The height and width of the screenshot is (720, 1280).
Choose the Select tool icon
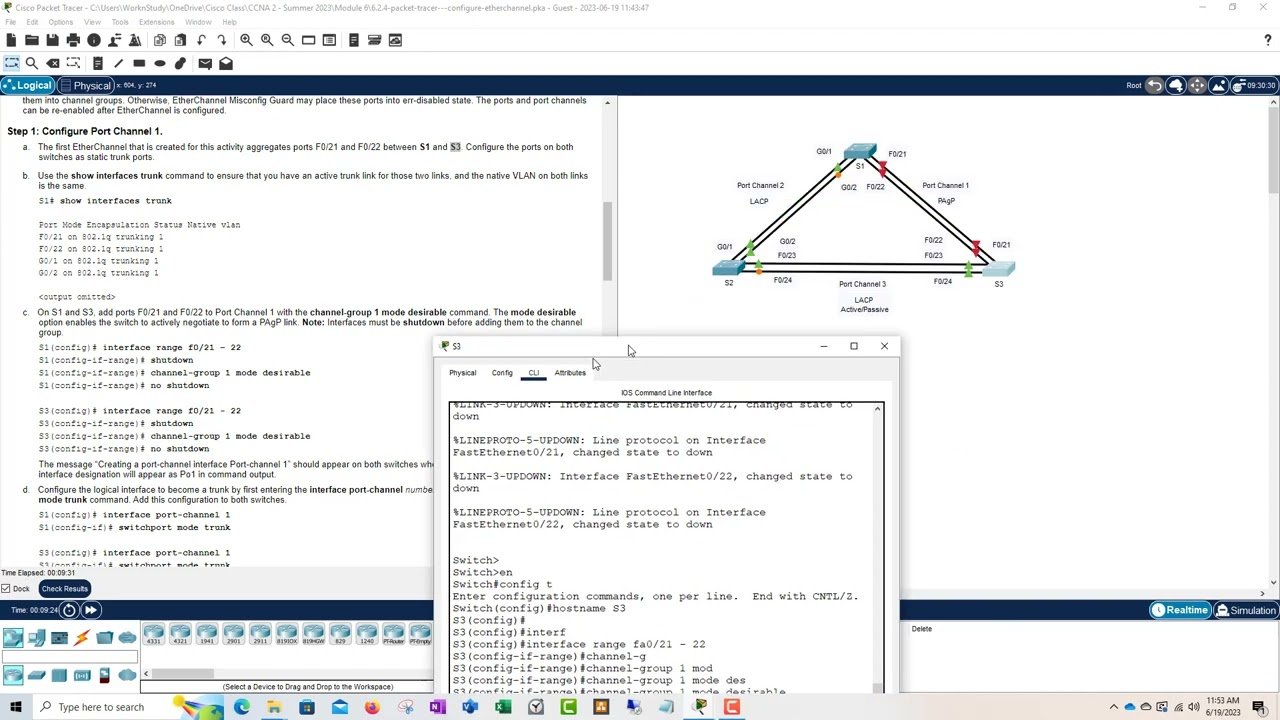[11, 63]
